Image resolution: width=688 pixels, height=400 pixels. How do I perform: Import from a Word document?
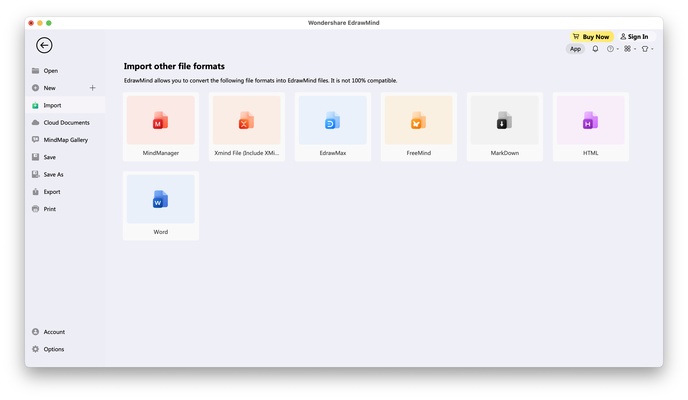pos(161,206)
